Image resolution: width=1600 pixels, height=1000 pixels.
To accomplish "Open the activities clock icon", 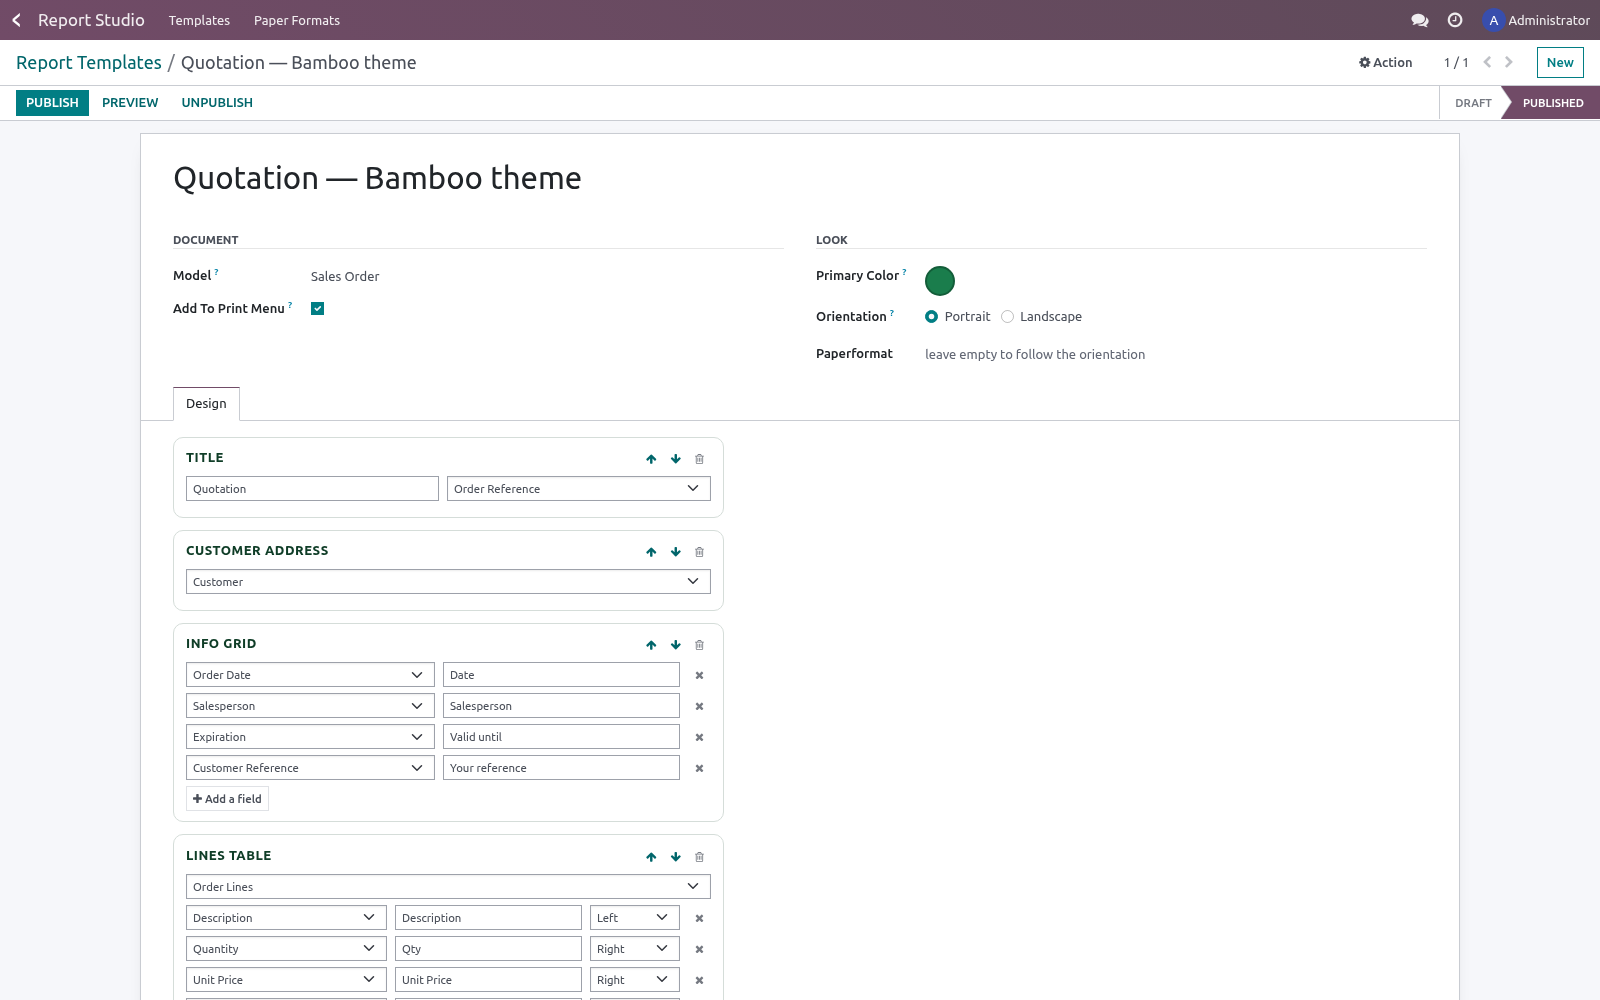I will pyautogui.click(x=1455, y=20).
